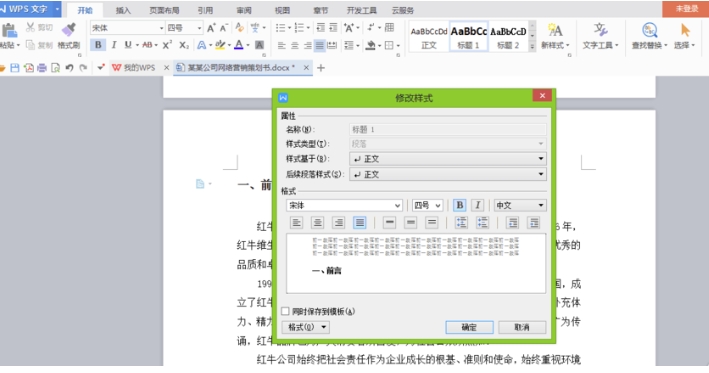This screenshot has width=709, height=373.
Task: Switch to 开发工具 ribbon tab
Action: pyautogui.click(x=362, y=10)
